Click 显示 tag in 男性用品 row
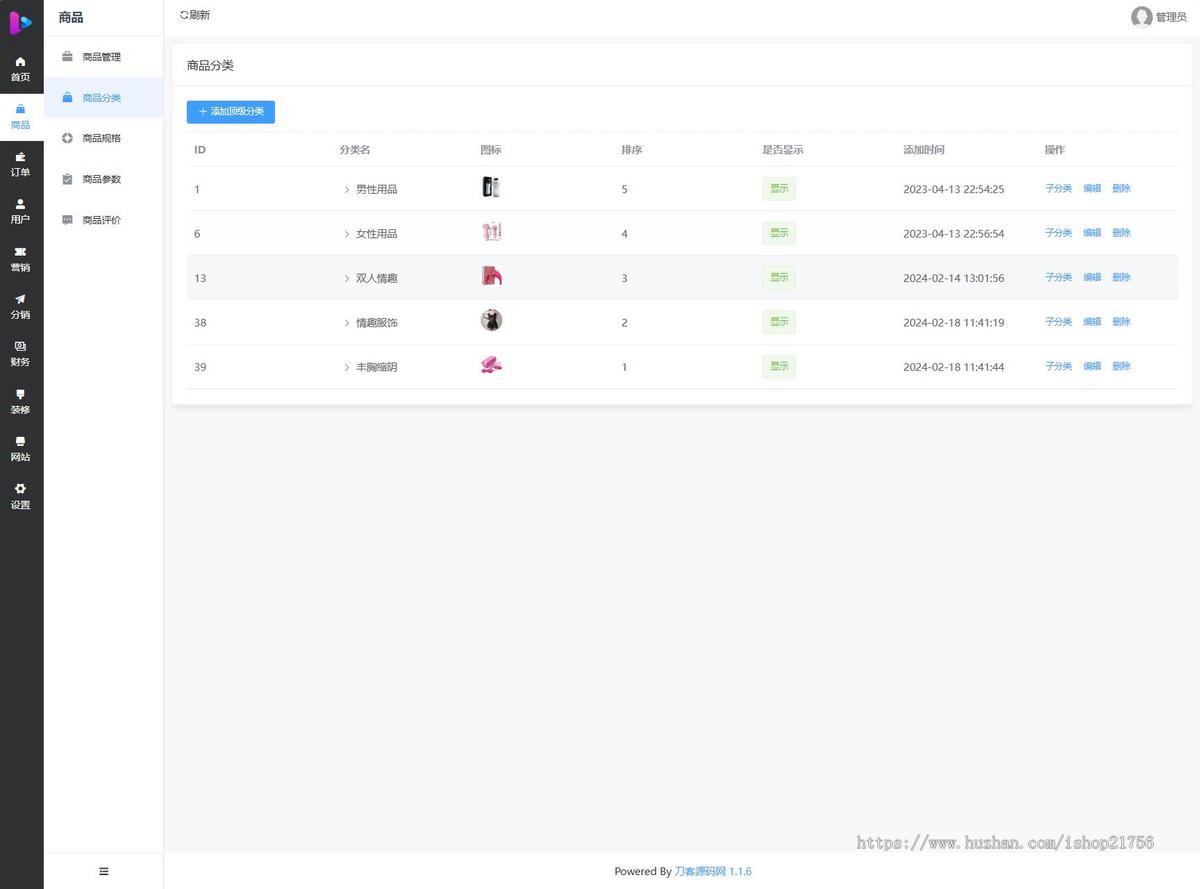The width and height of the screenshot is (1200, 889). click(x=779, y=189)
